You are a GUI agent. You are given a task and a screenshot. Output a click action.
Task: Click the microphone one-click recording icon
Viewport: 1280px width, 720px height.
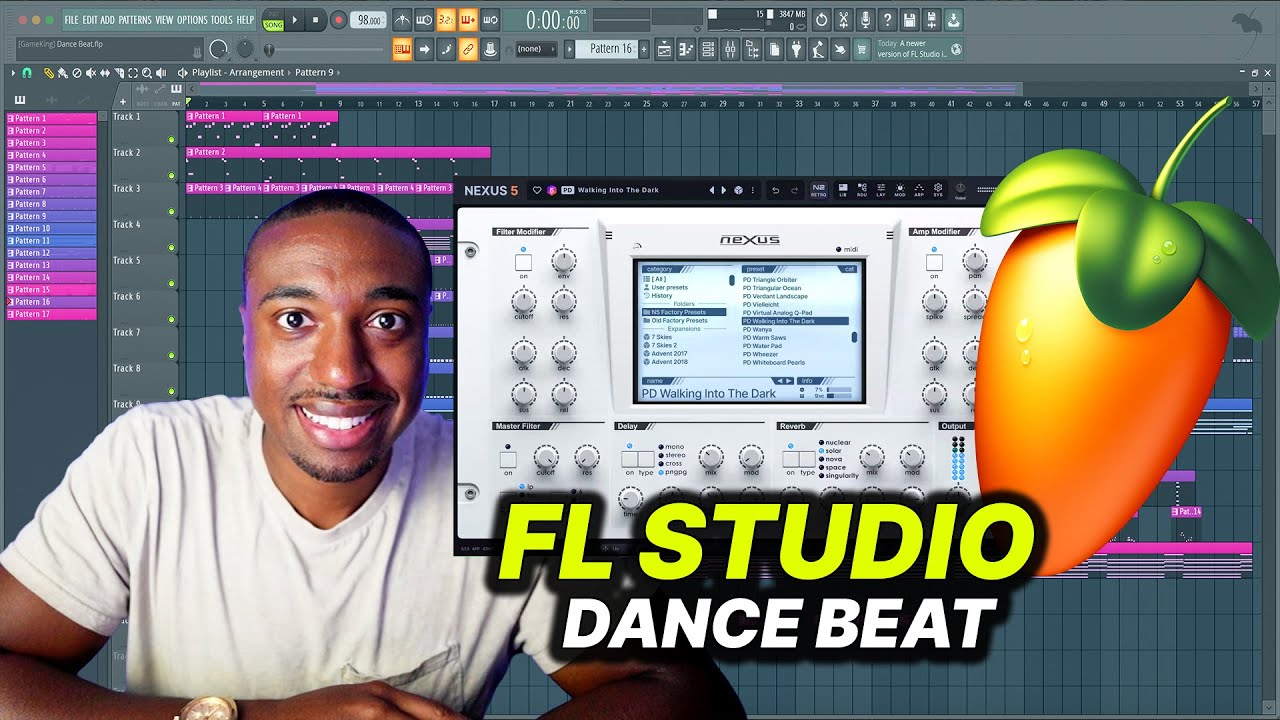pyautogui.click(x=866, y=20)
